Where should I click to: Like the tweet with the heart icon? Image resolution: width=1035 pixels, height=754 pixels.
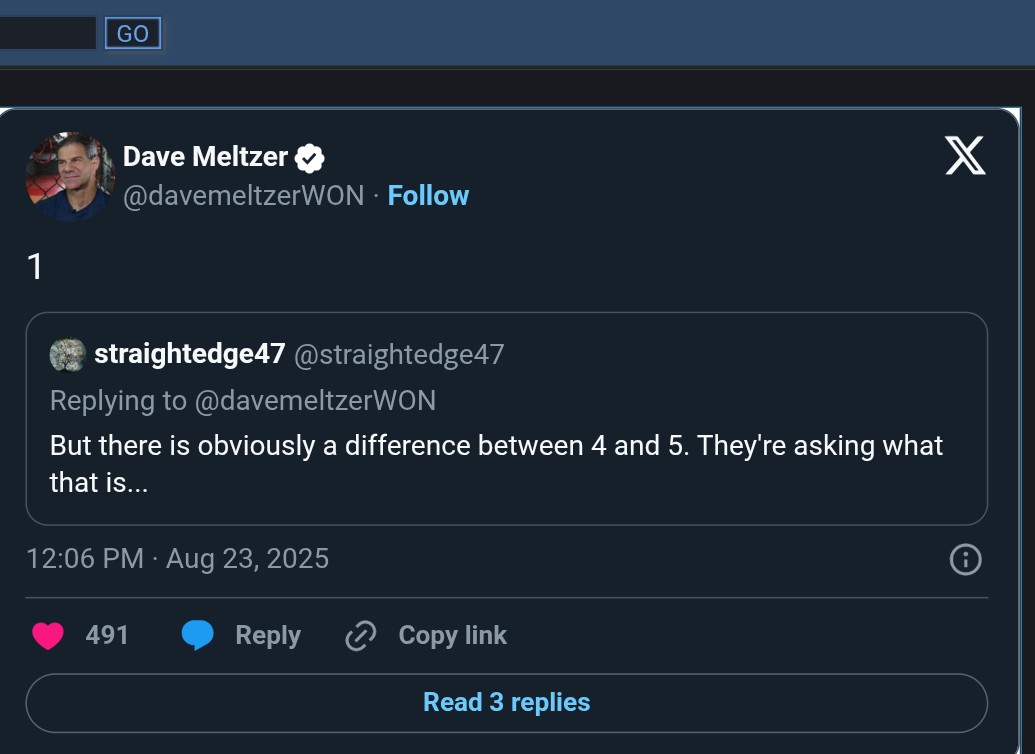coord(48,636)
